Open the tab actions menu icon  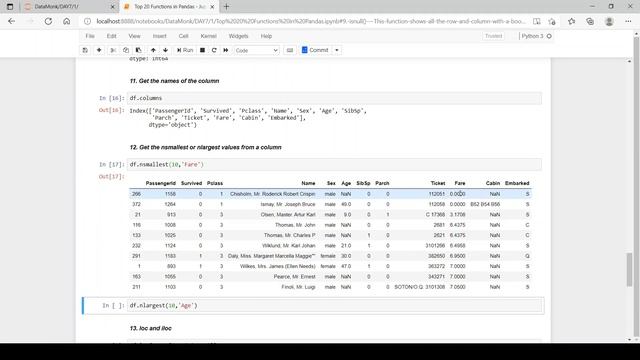[x=10, y=7]
